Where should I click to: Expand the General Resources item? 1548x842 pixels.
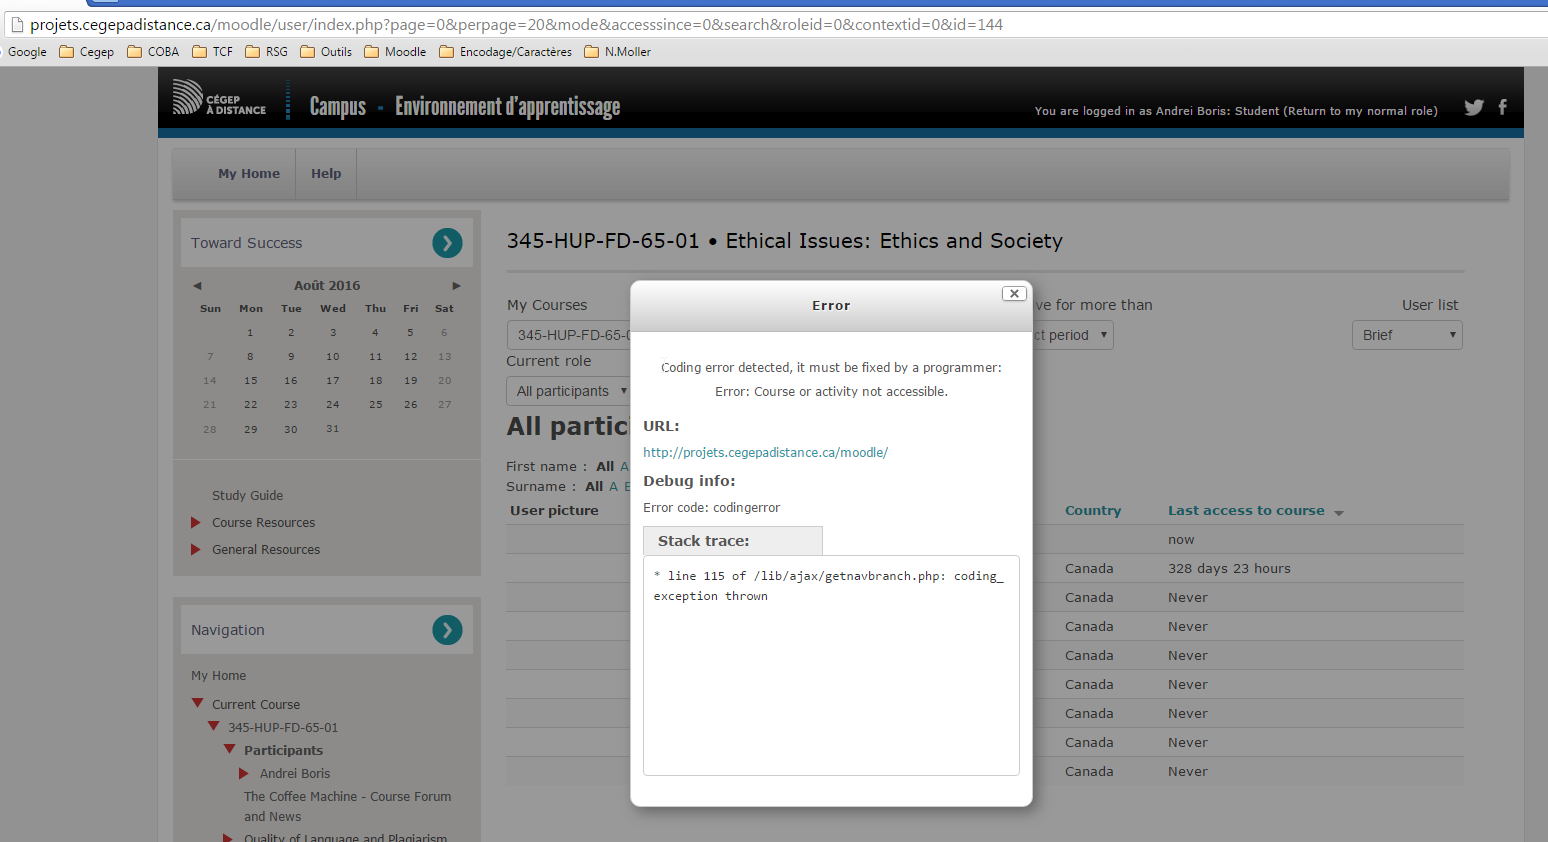[196, 549]
